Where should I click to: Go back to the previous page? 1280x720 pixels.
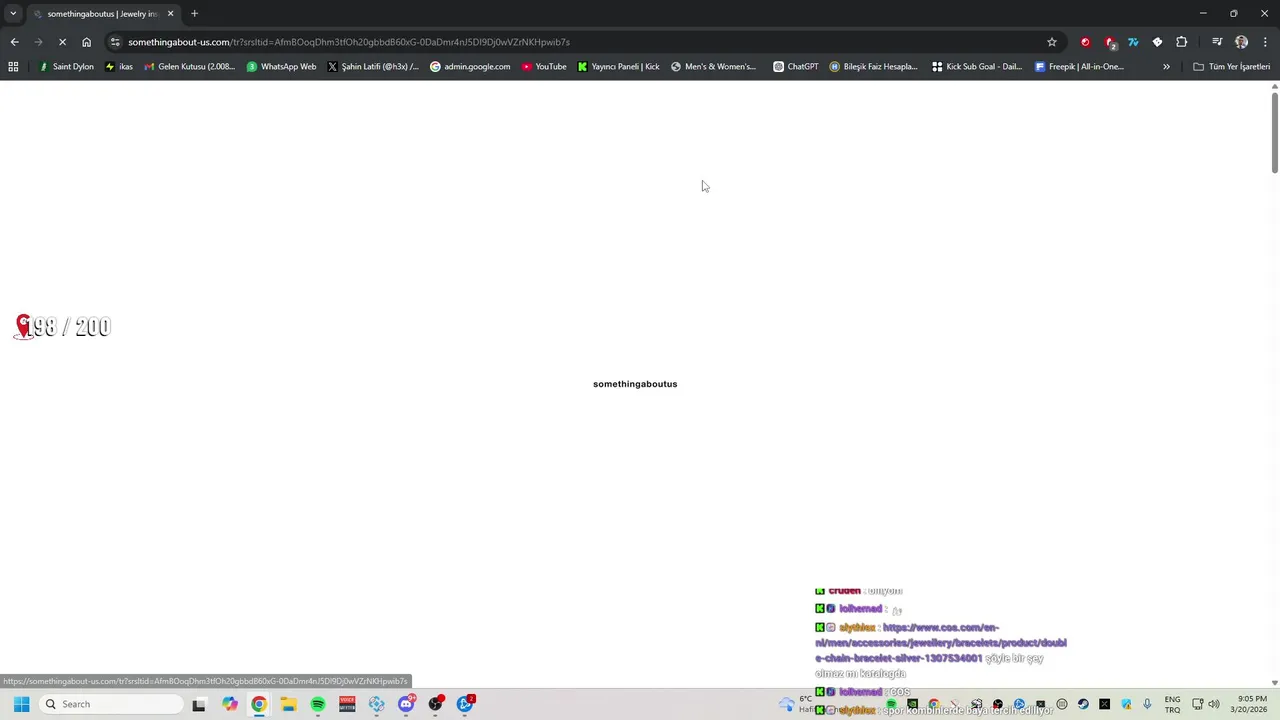point(14,42)
